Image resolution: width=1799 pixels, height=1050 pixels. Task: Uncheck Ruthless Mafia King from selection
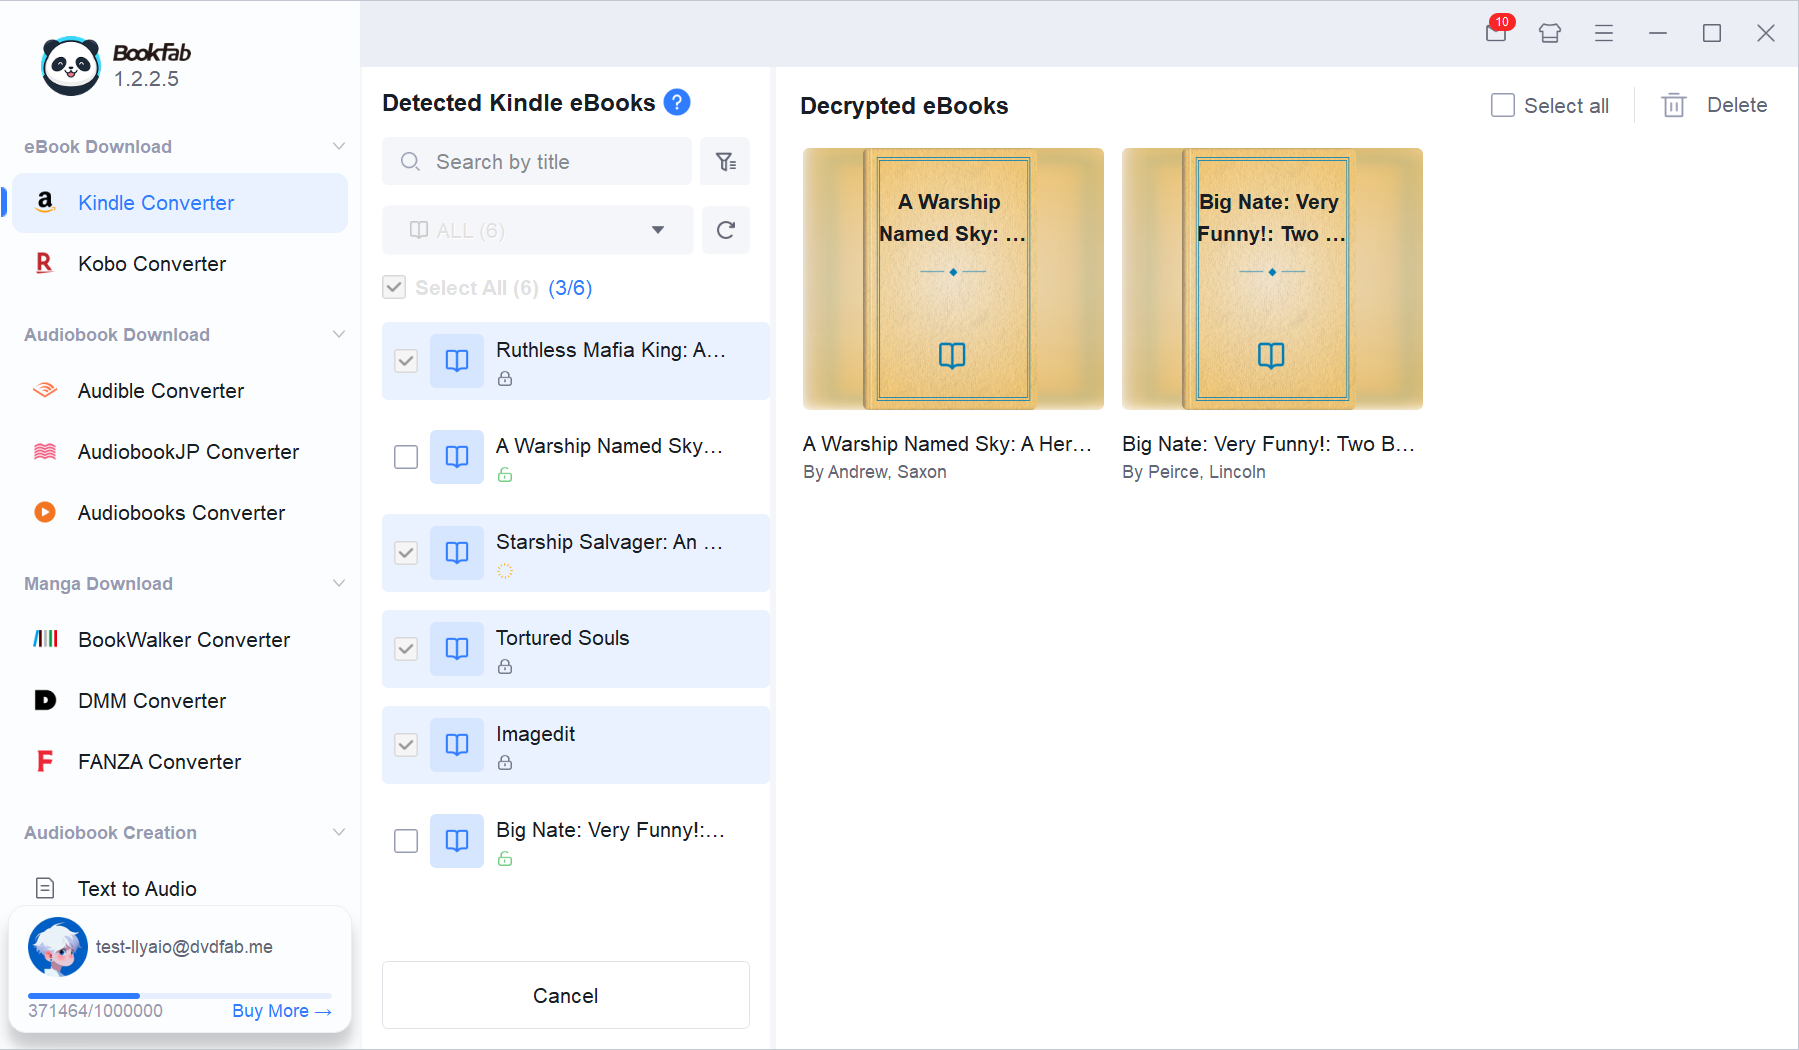click(x=405, y=361)
